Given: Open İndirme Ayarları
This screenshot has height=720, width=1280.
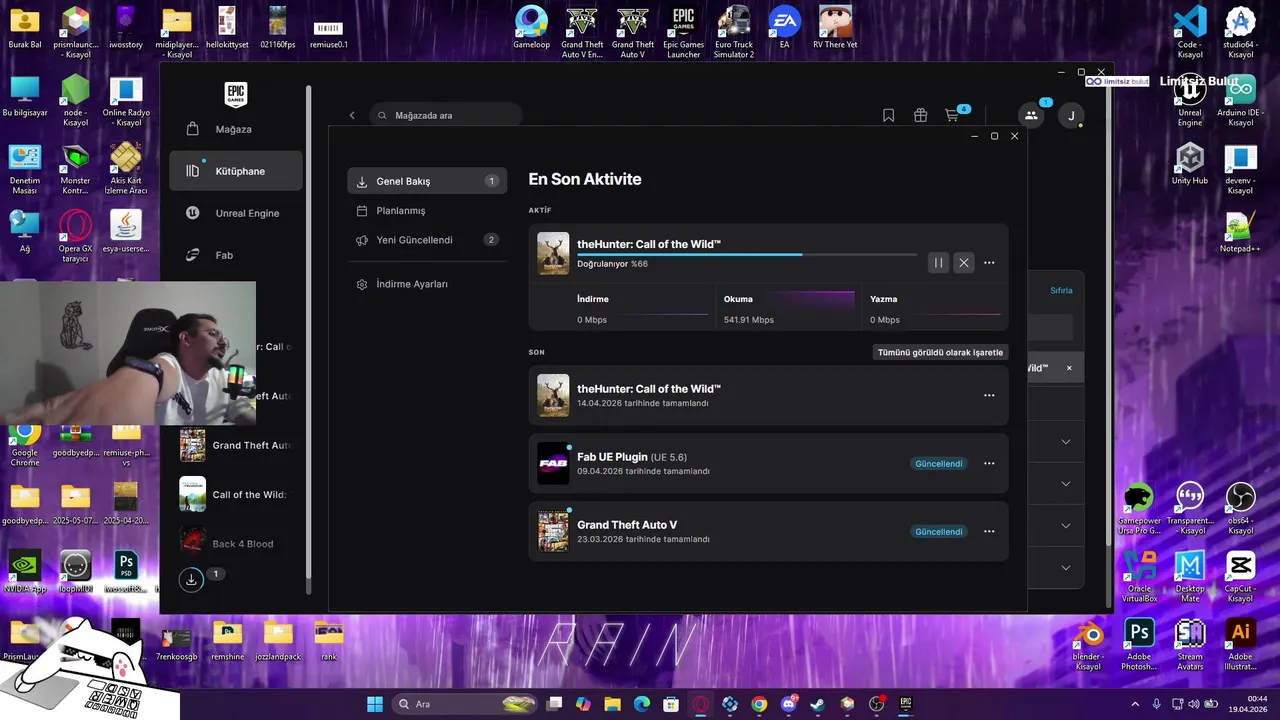Looking at the screenshot, I should (427, 284).
